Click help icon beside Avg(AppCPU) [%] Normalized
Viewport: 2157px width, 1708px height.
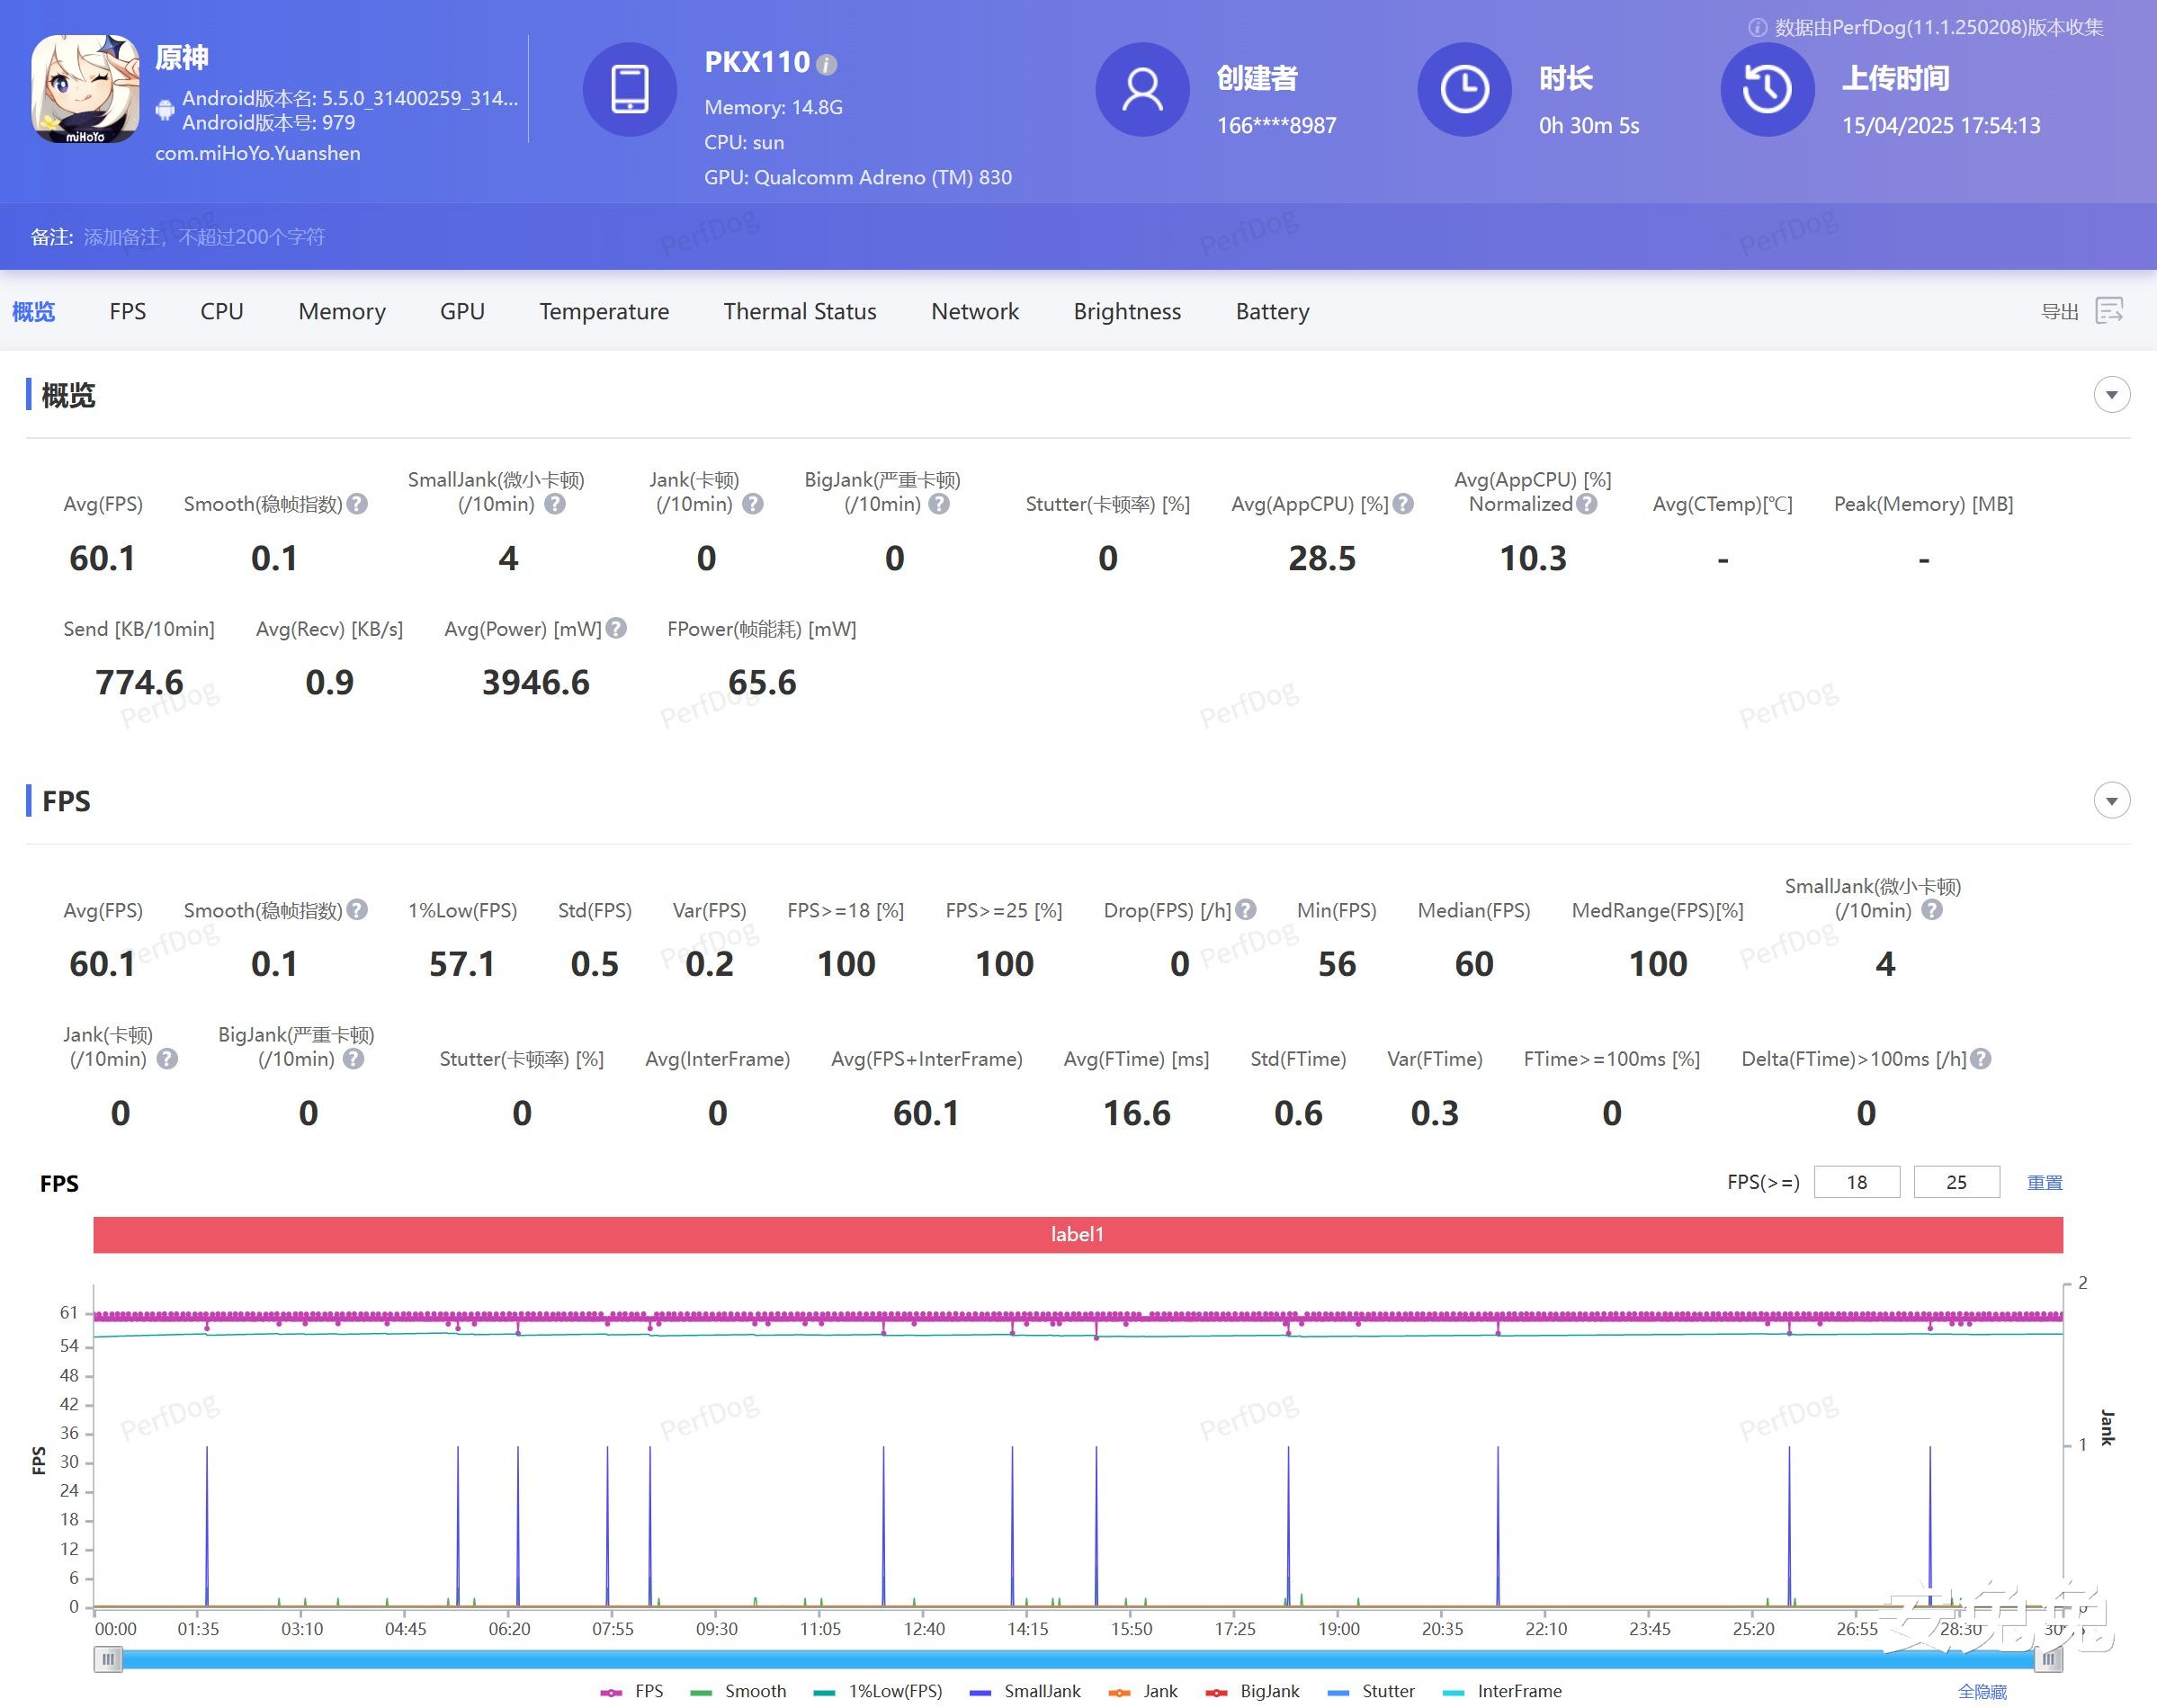(1587, 504)
